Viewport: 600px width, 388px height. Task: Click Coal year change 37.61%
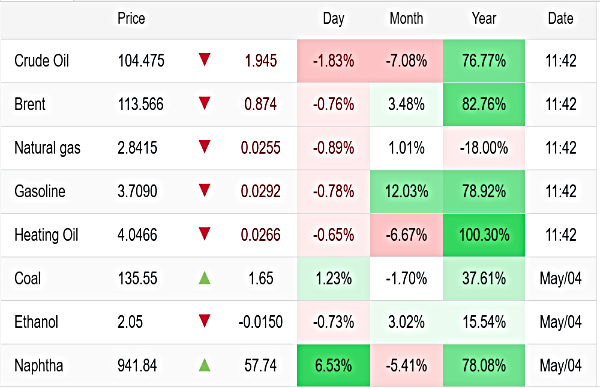coord(484,278)
